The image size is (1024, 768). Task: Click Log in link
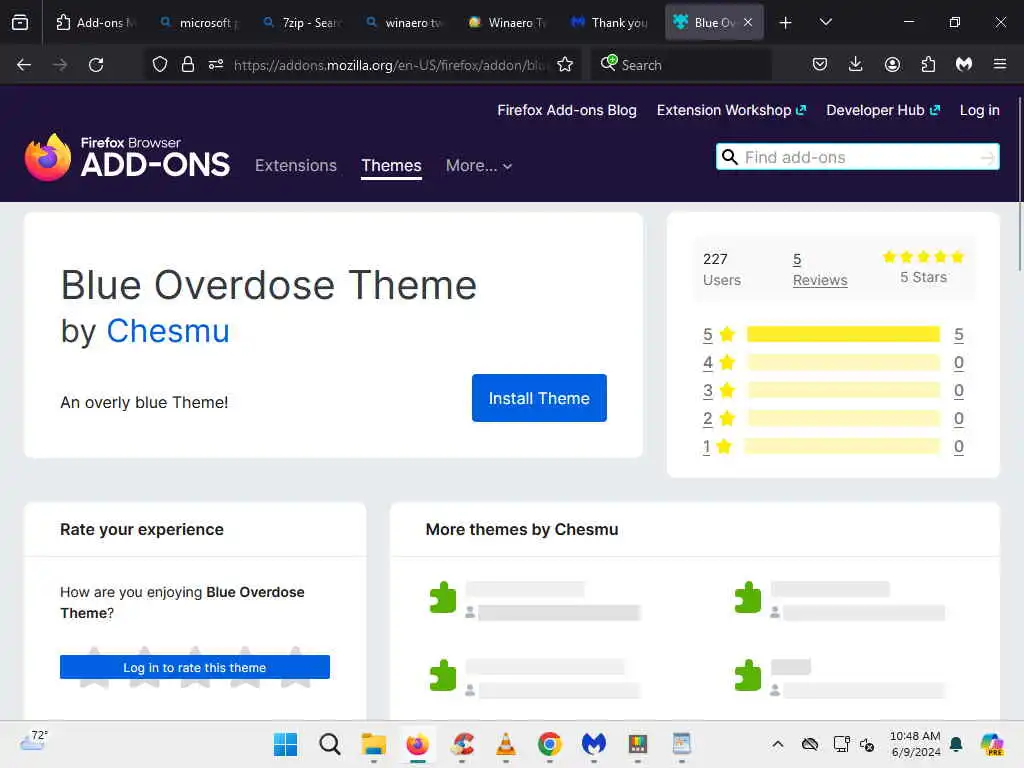pos(980,110)
